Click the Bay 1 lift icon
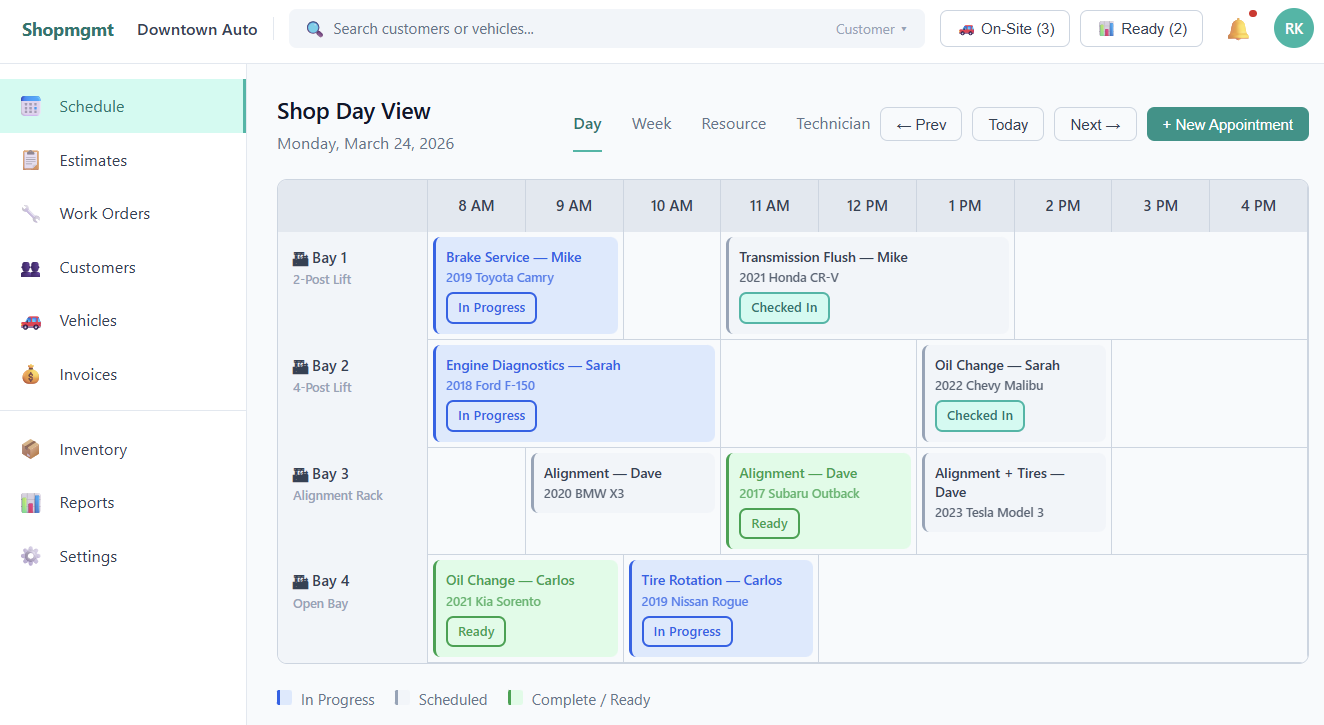This screenshot has width=1324, height=725. tap(300, 258)
